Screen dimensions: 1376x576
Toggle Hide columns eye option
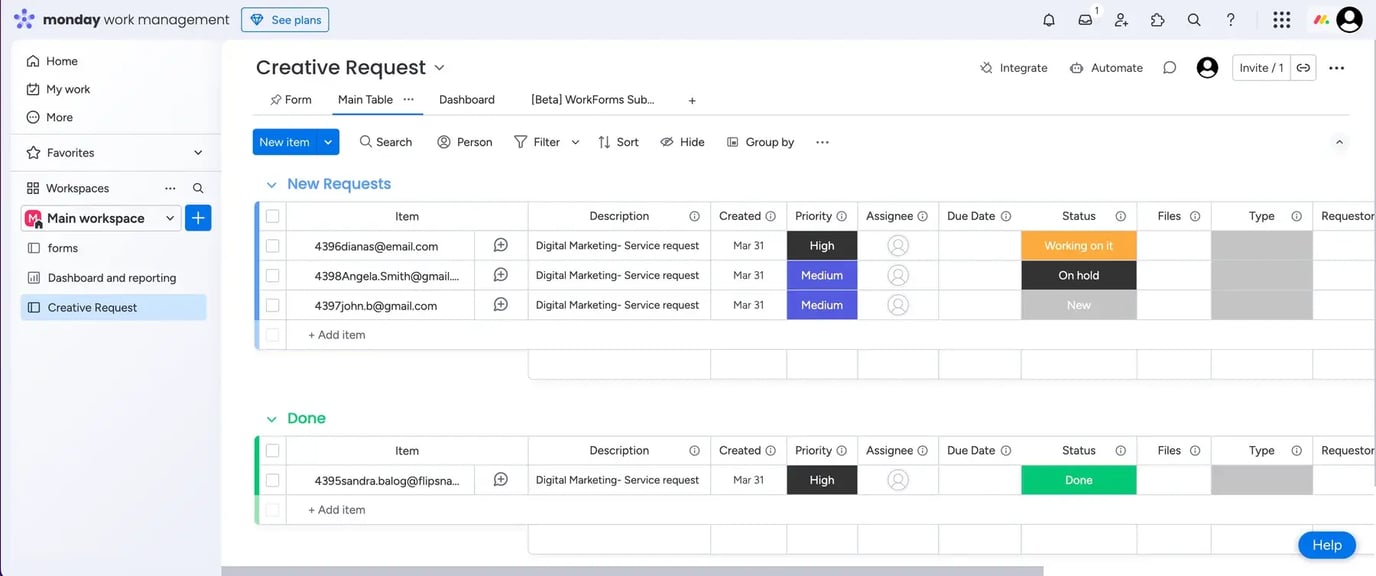coord(682,142)
